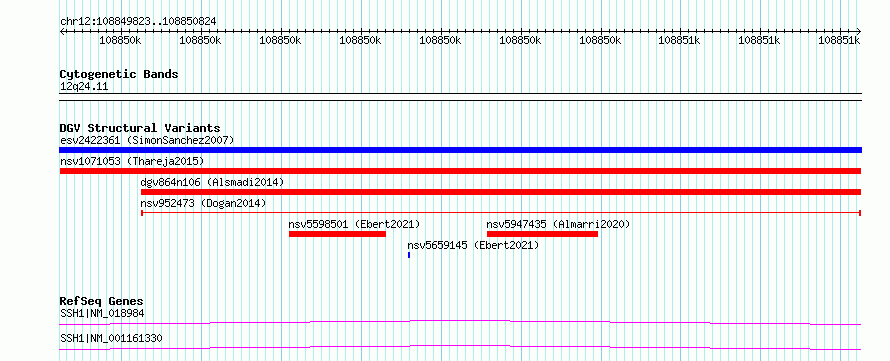Click the red nsv5947435 variant bar
This screenshot has height=361, width=890.
tap(542, 234)
